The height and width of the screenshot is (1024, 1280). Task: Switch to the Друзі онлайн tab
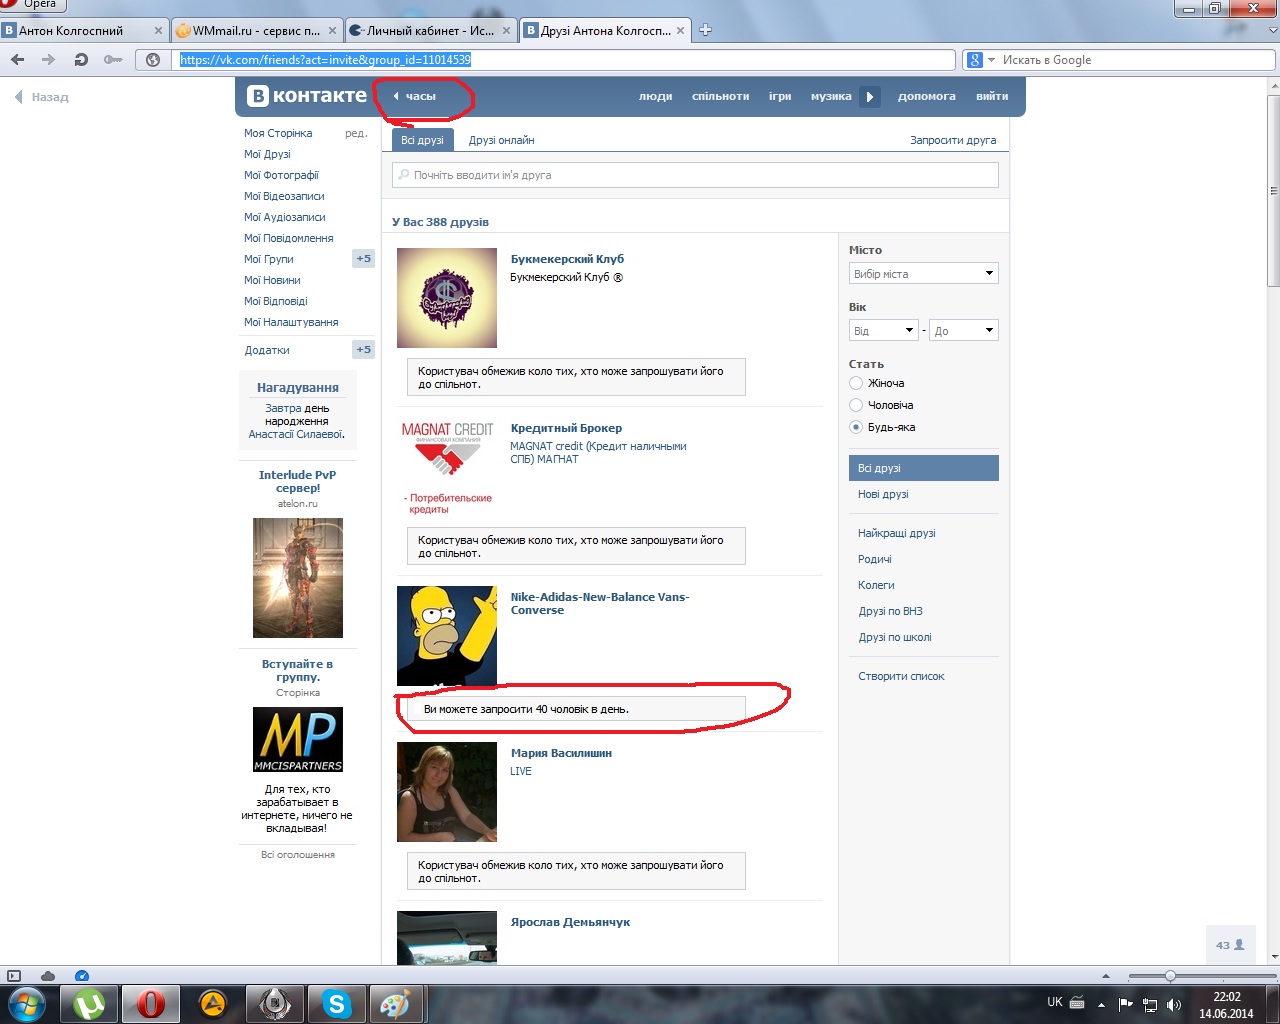(501, 140)
